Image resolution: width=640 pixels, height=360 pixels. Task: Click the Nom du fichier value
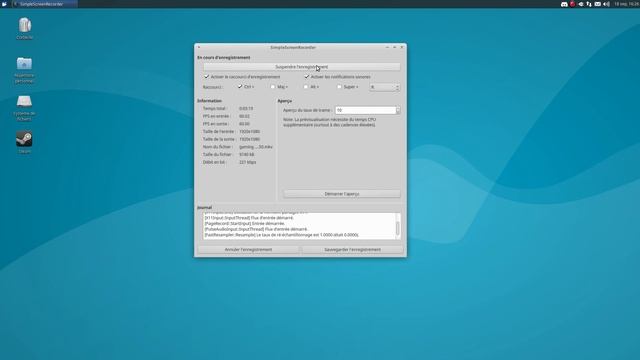coord(256,147)
